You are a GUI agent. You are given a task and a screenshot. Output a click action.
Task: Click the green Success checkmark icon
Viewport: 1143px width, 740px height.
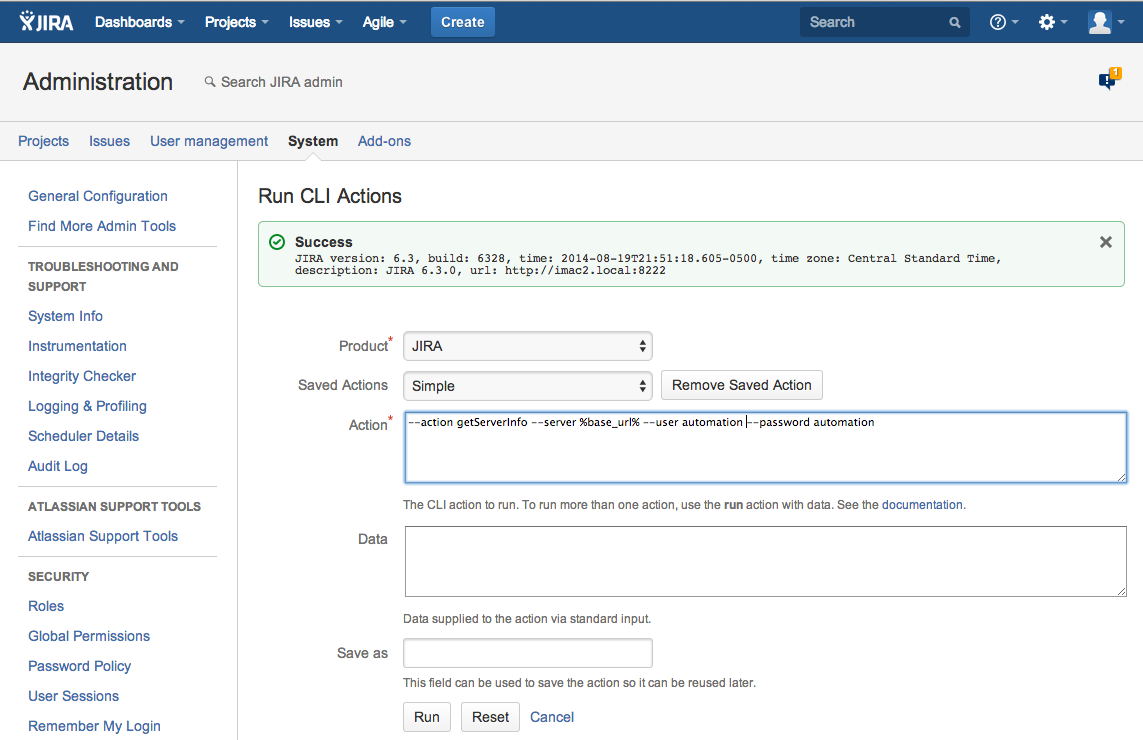(277, 242)
